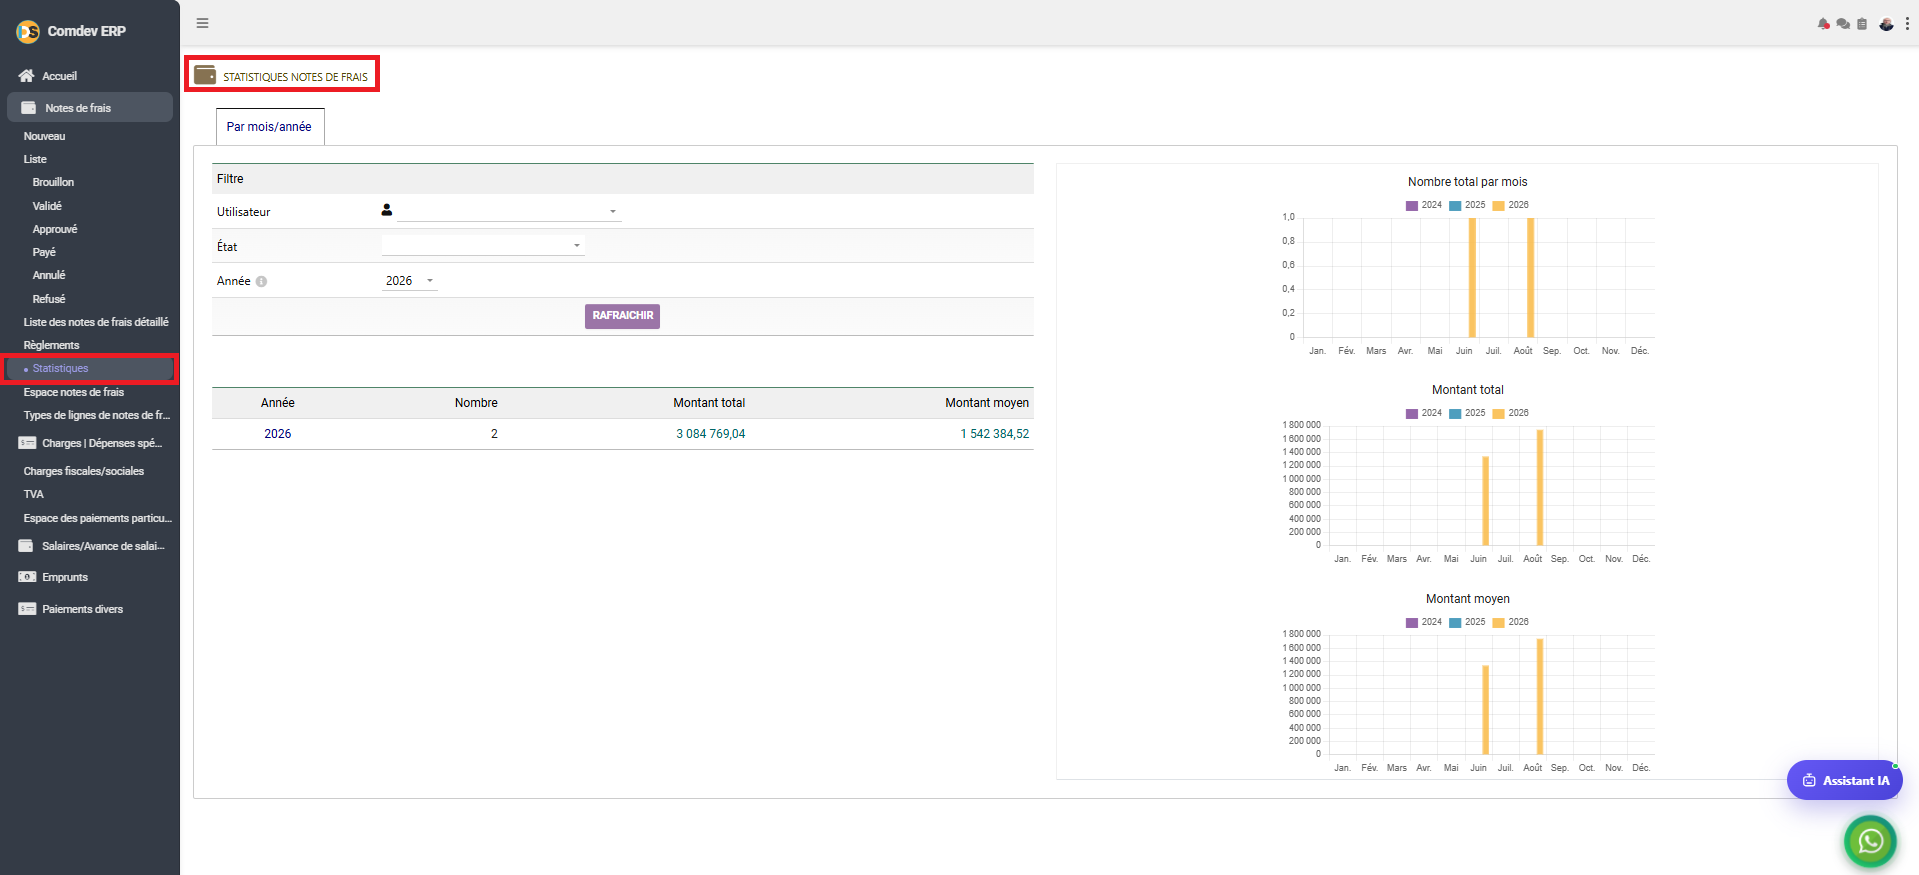Open Liste des notes de frais détaillé

96,322
